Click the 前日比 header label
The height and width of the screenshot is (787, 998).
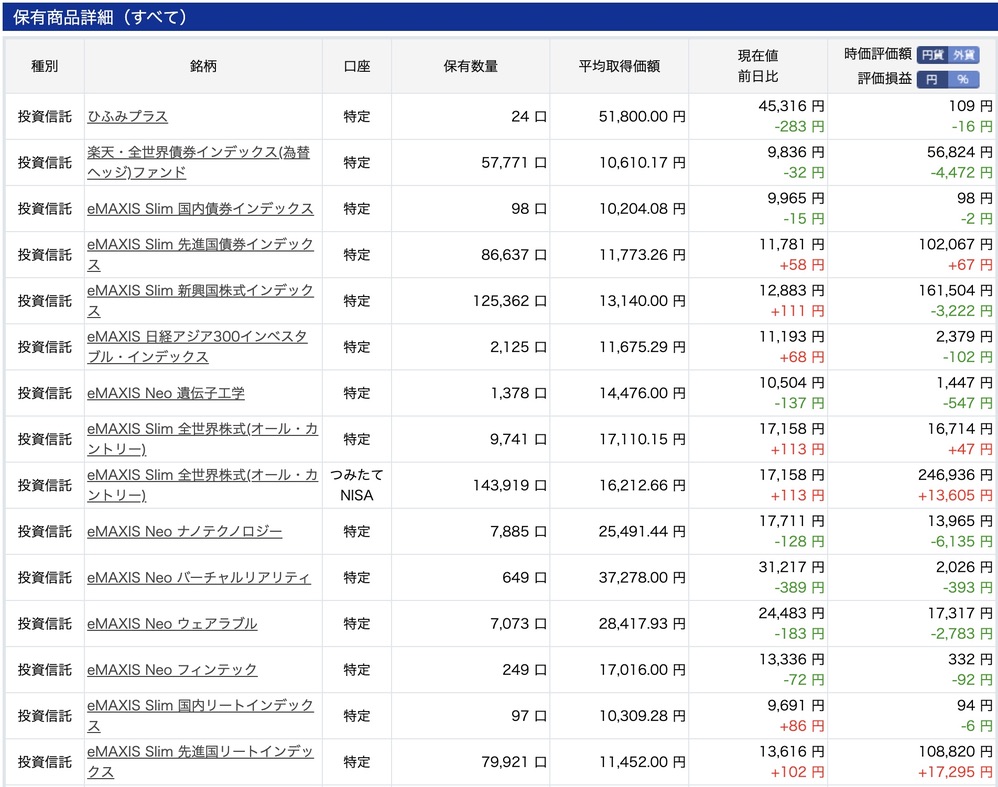pos(757,76)
